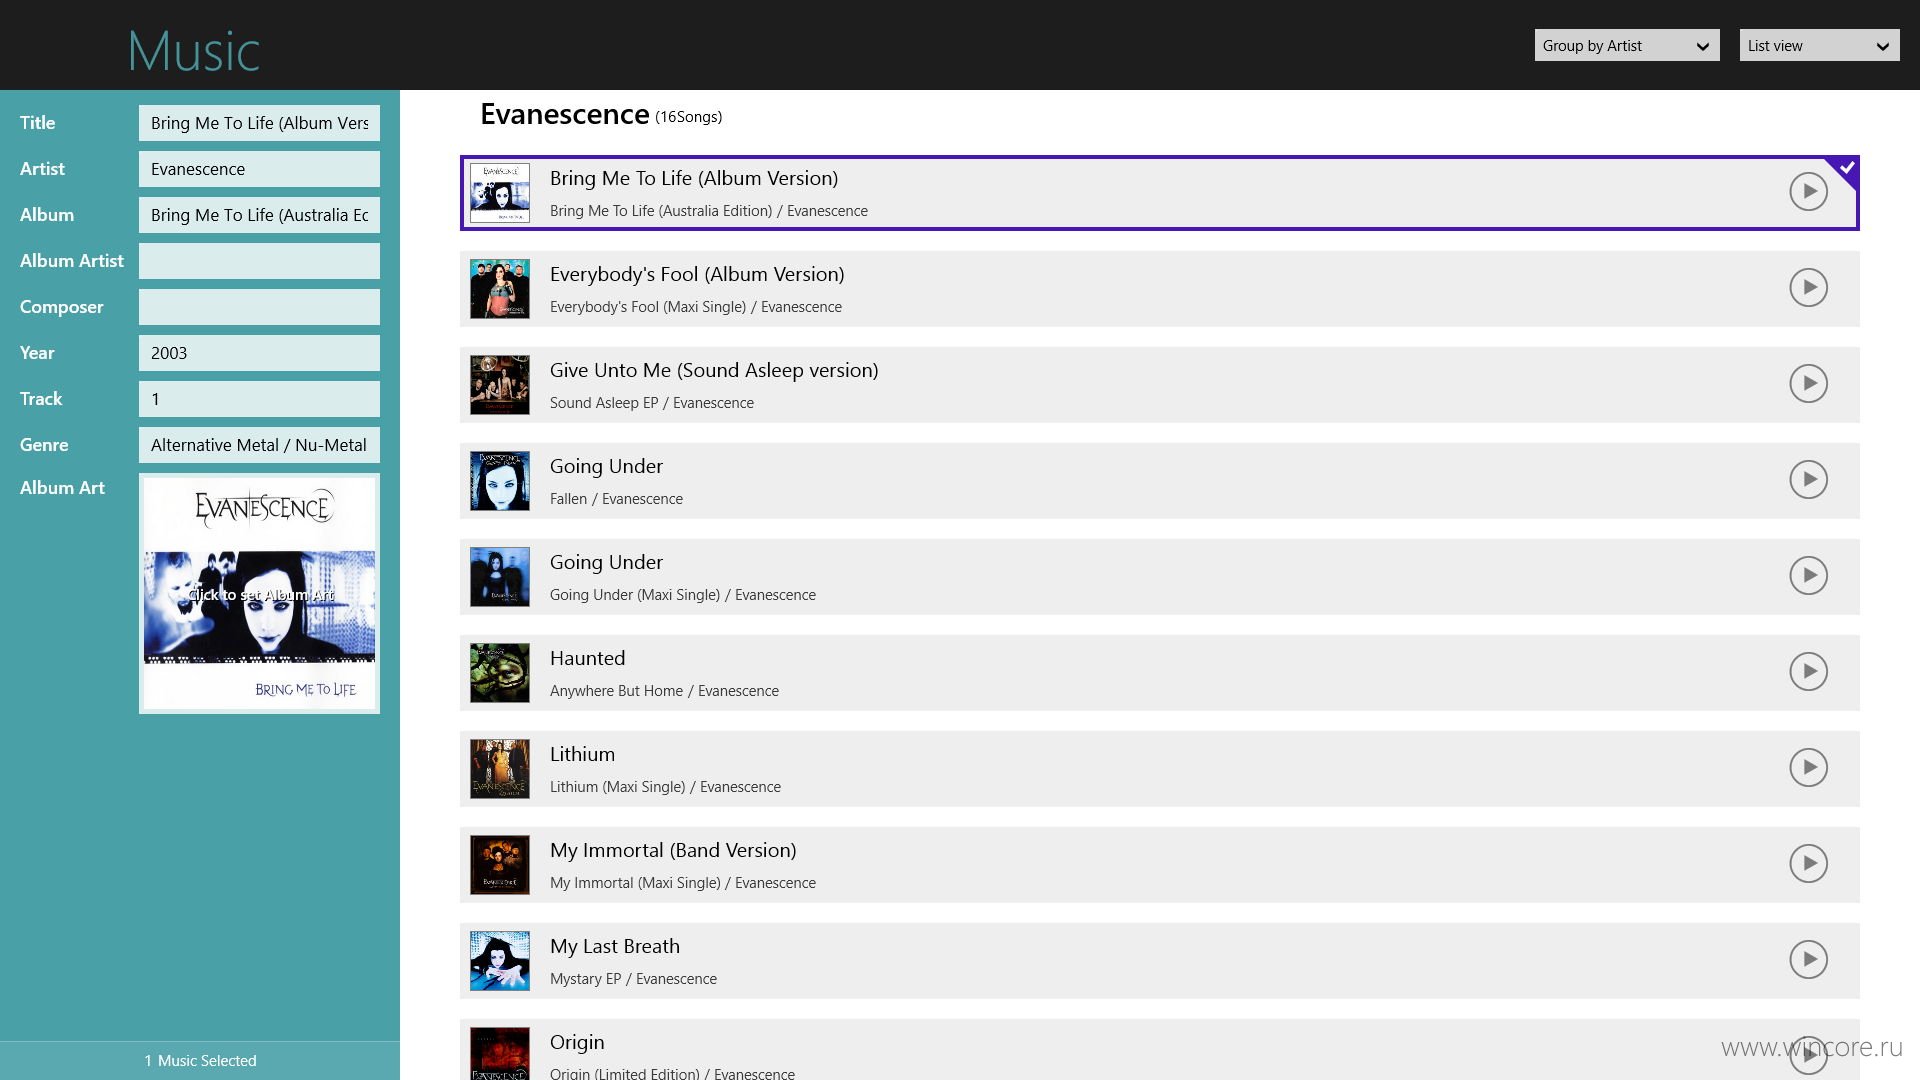The image size is (1920, 1080).
Task: Play Going Under from Fallen album
Action: (x=1808, y=479)
